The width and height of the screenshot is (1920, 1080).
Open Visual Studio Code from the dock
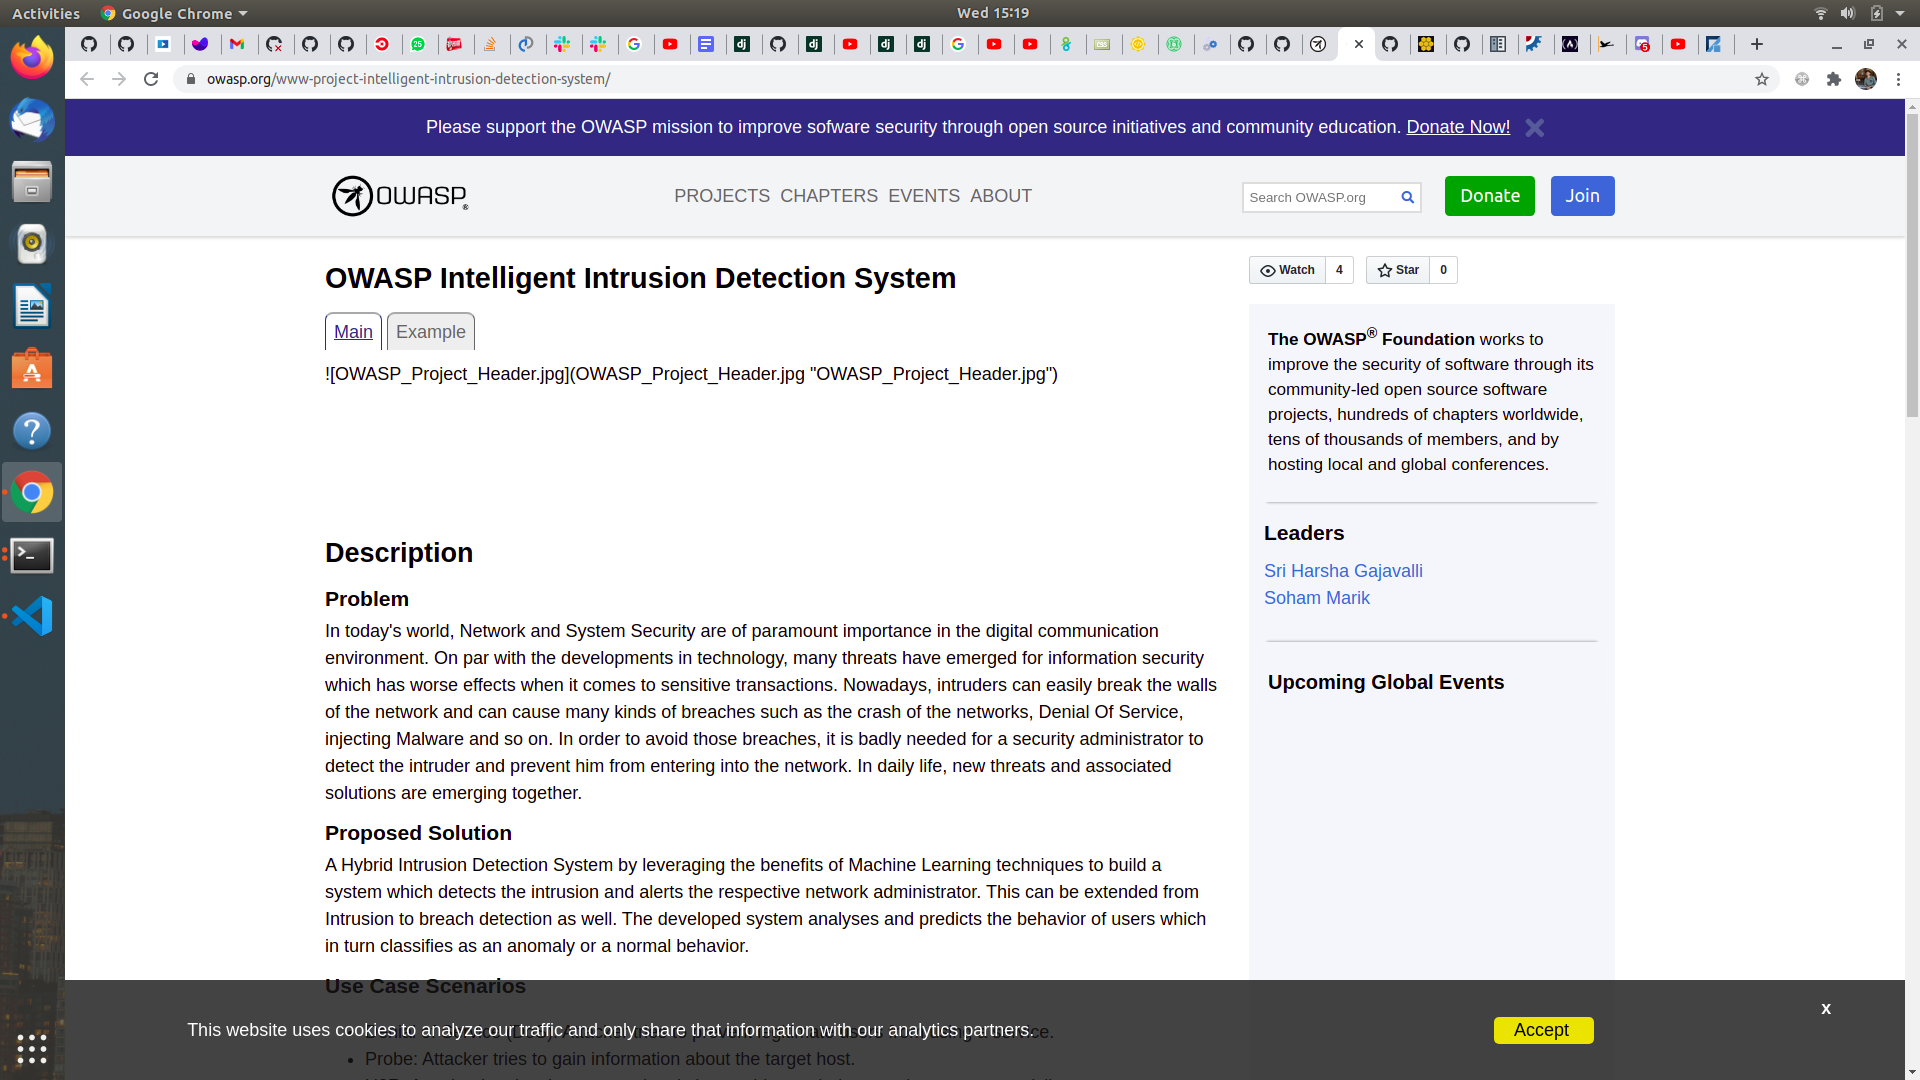(x=32, y=617)
